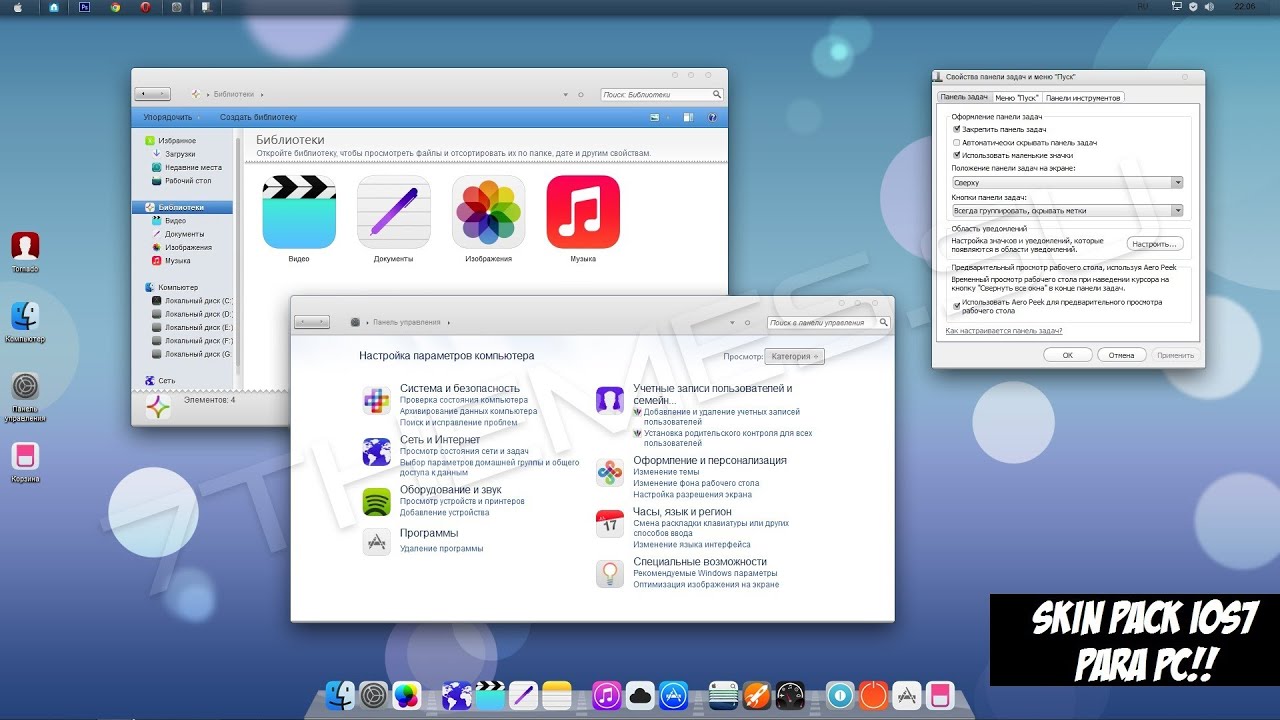The image size is (1280, 720).
Task: Click the clock on the top bar
Action: (1245, 6)
